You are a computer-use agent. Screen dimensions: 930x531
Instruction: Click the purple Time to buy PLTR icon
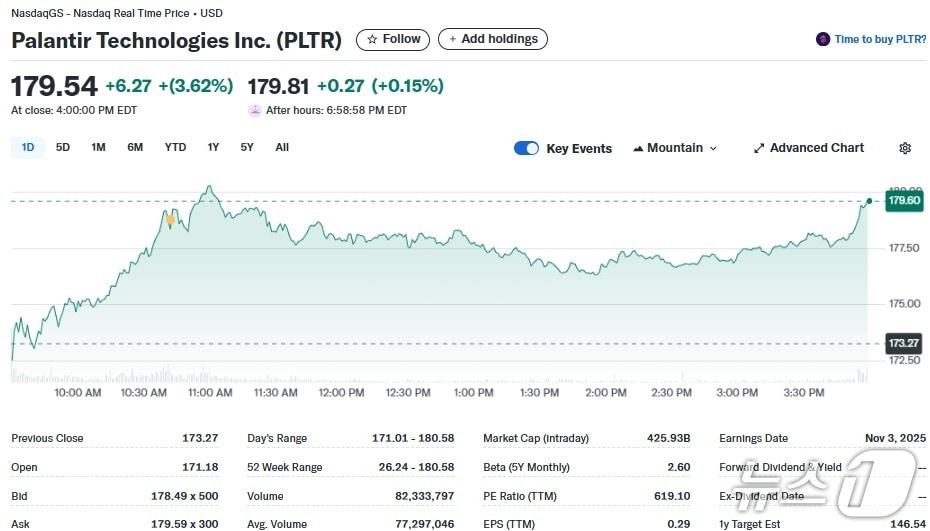pos(823,40)
